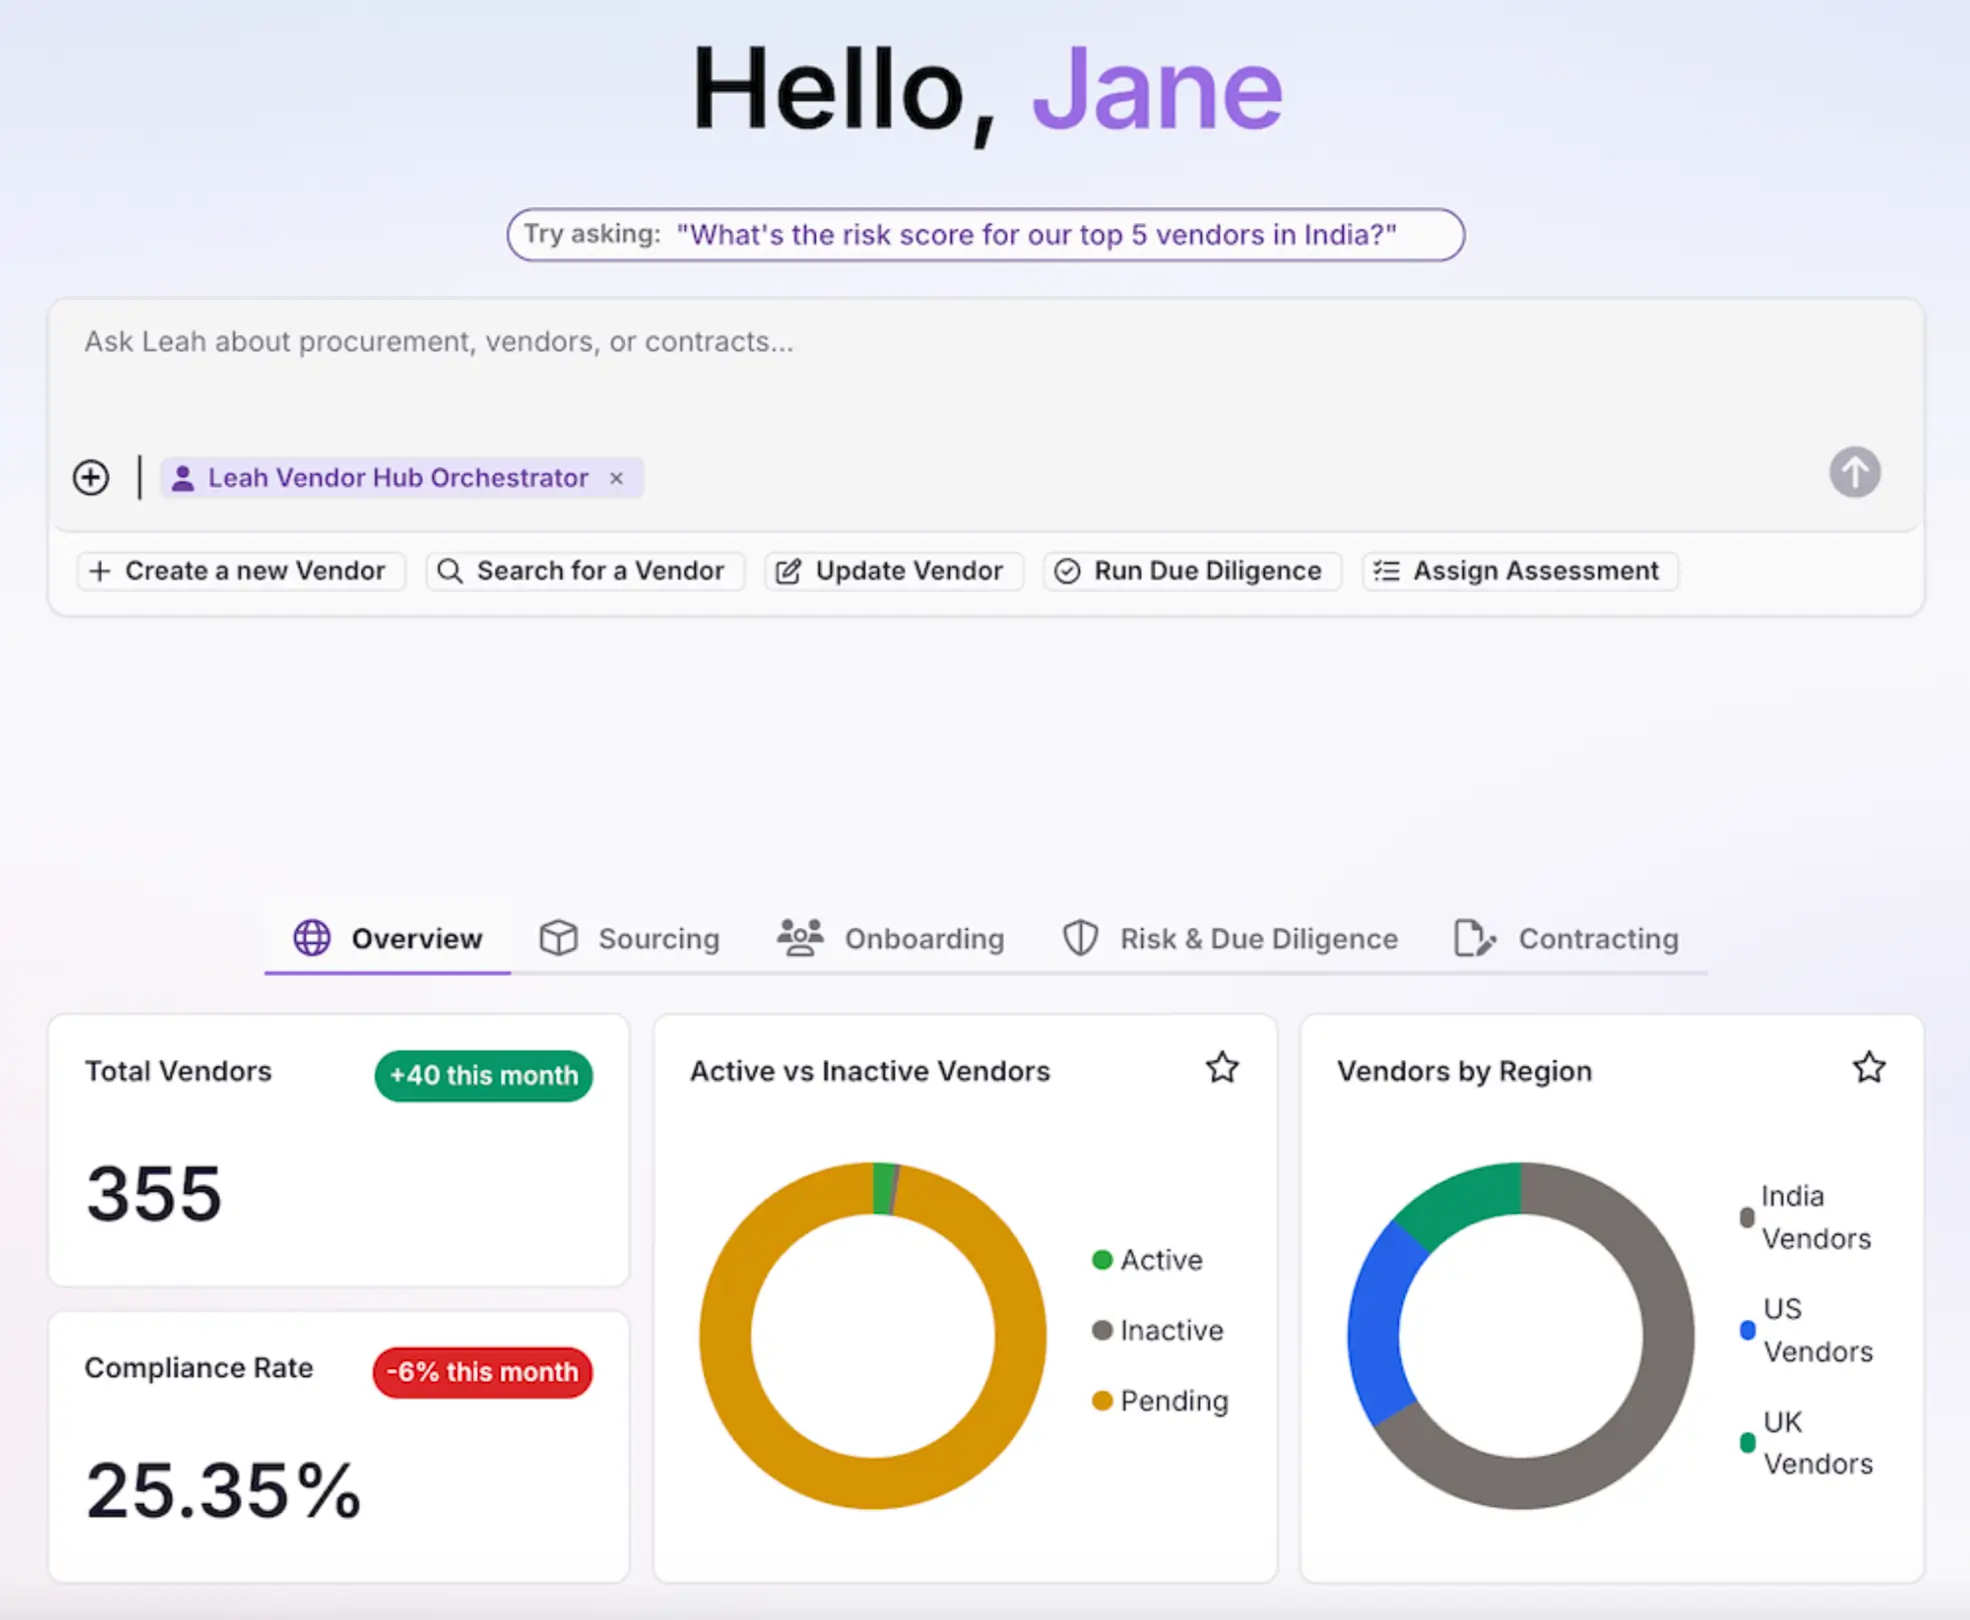Click the pencil edit icon on Update Vendor
The image size is (1970, 1620).
789,571
